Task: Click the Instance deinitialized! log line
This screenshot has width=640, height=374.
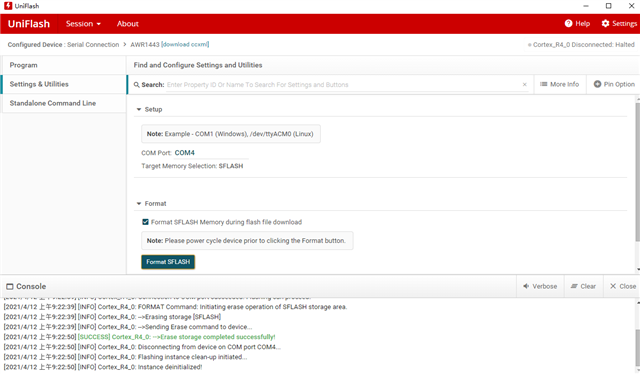Action: click(x=103, y=367)
